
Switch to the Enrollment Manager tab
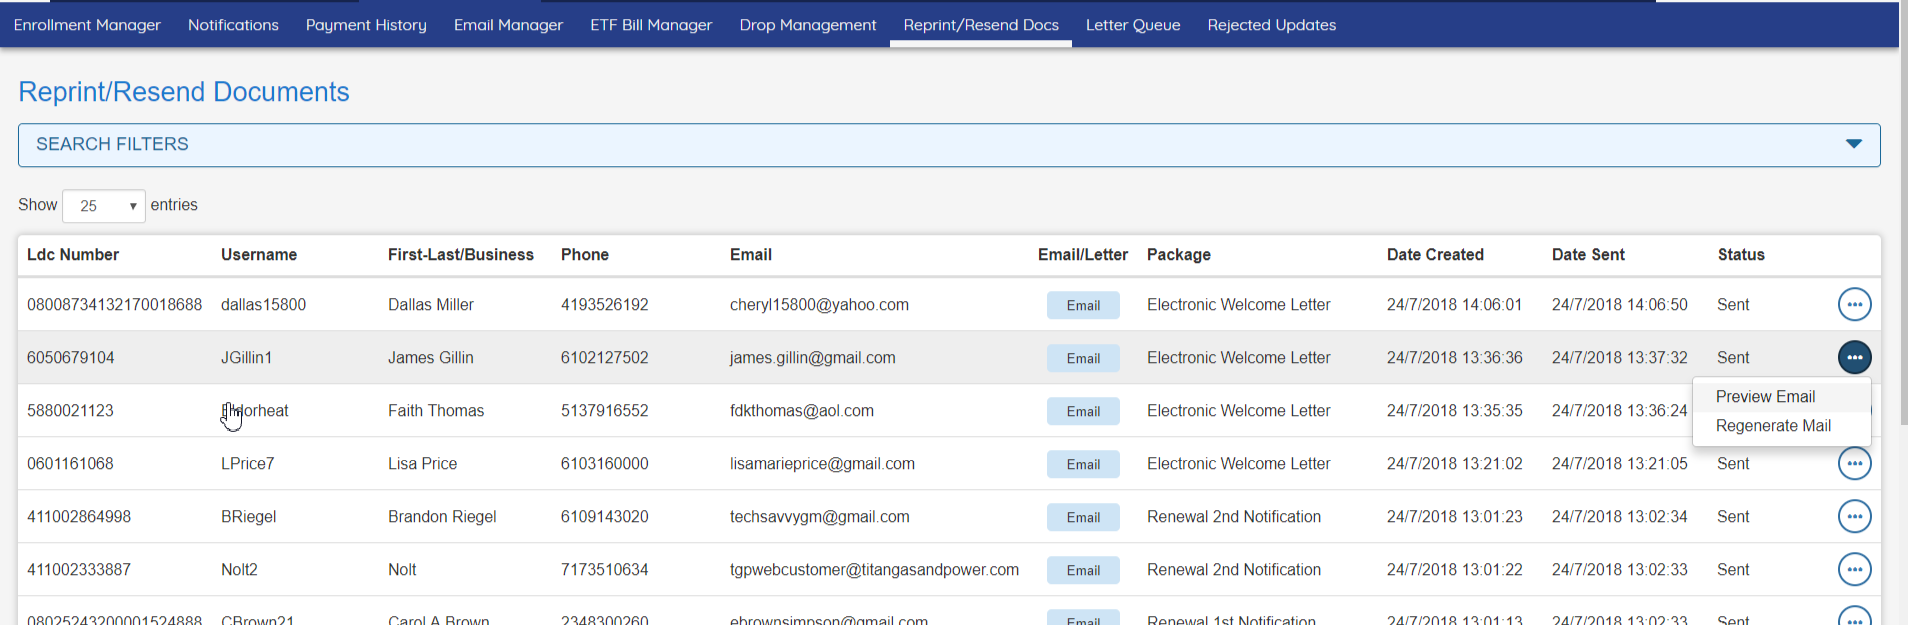87,25
